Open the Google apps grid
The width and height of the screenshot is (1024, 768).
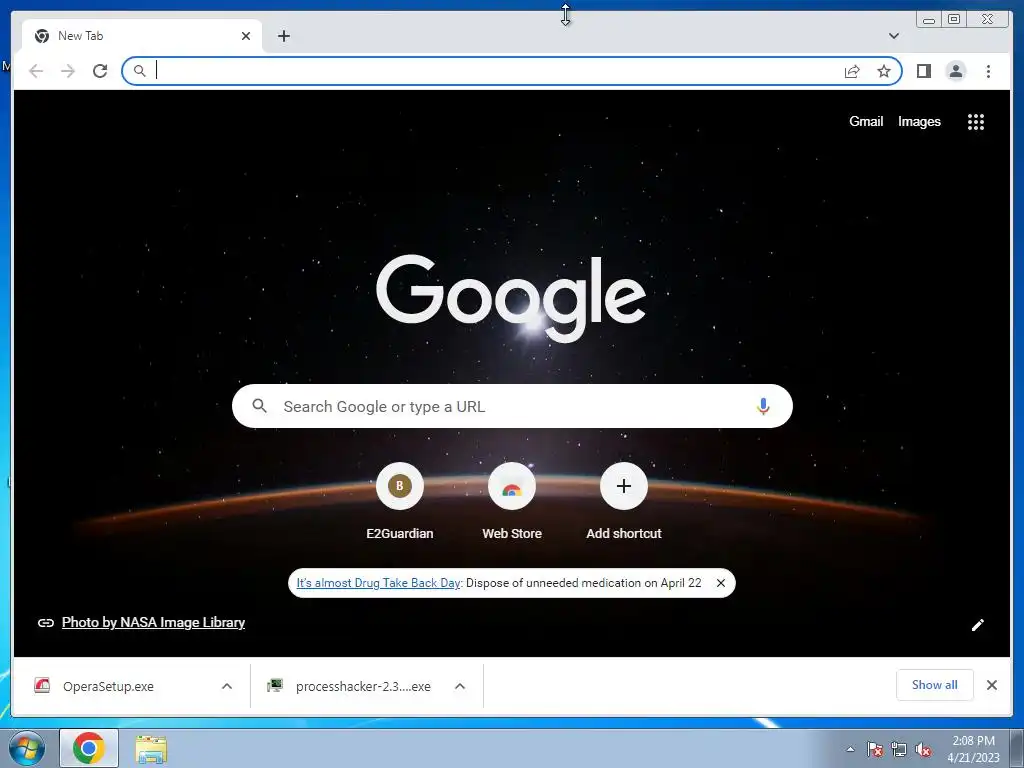pos(976,121)
